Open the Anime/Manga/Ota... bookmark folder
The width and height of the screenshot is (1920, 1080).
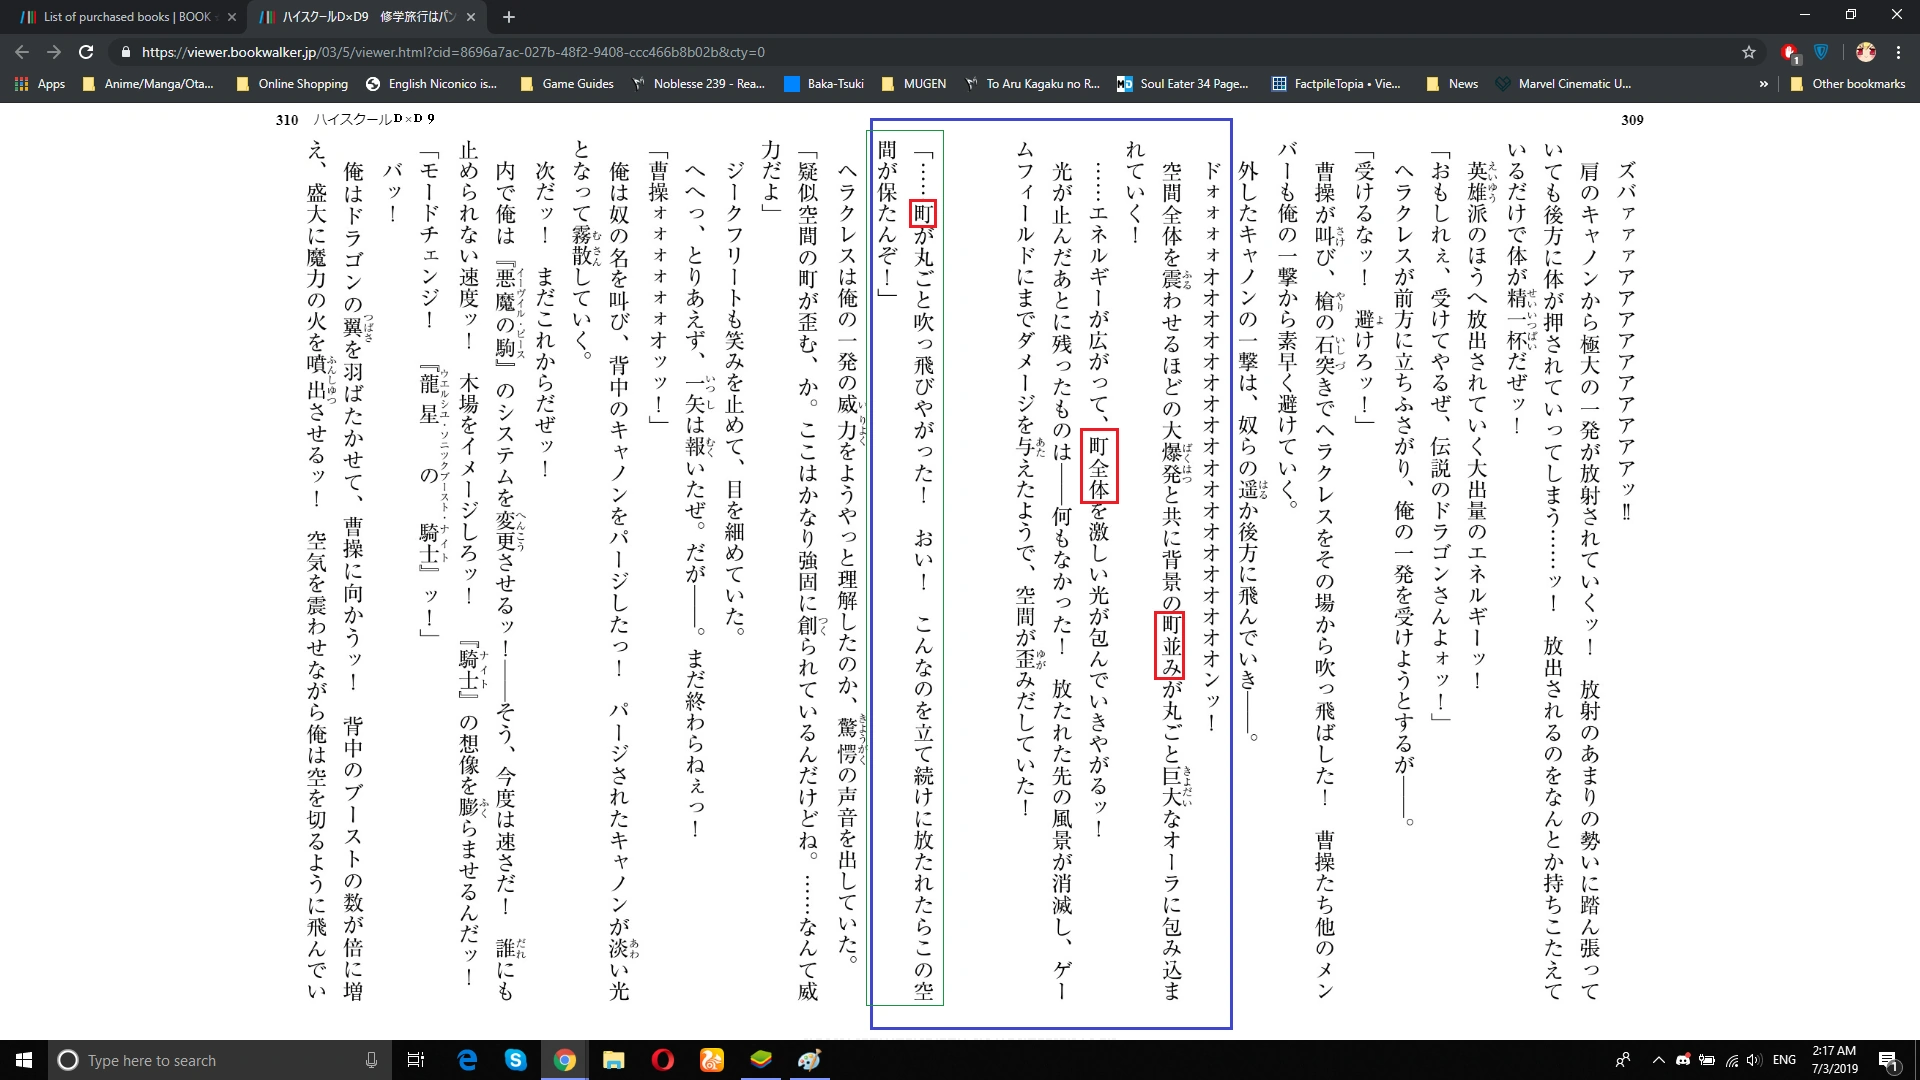[148, 84]
